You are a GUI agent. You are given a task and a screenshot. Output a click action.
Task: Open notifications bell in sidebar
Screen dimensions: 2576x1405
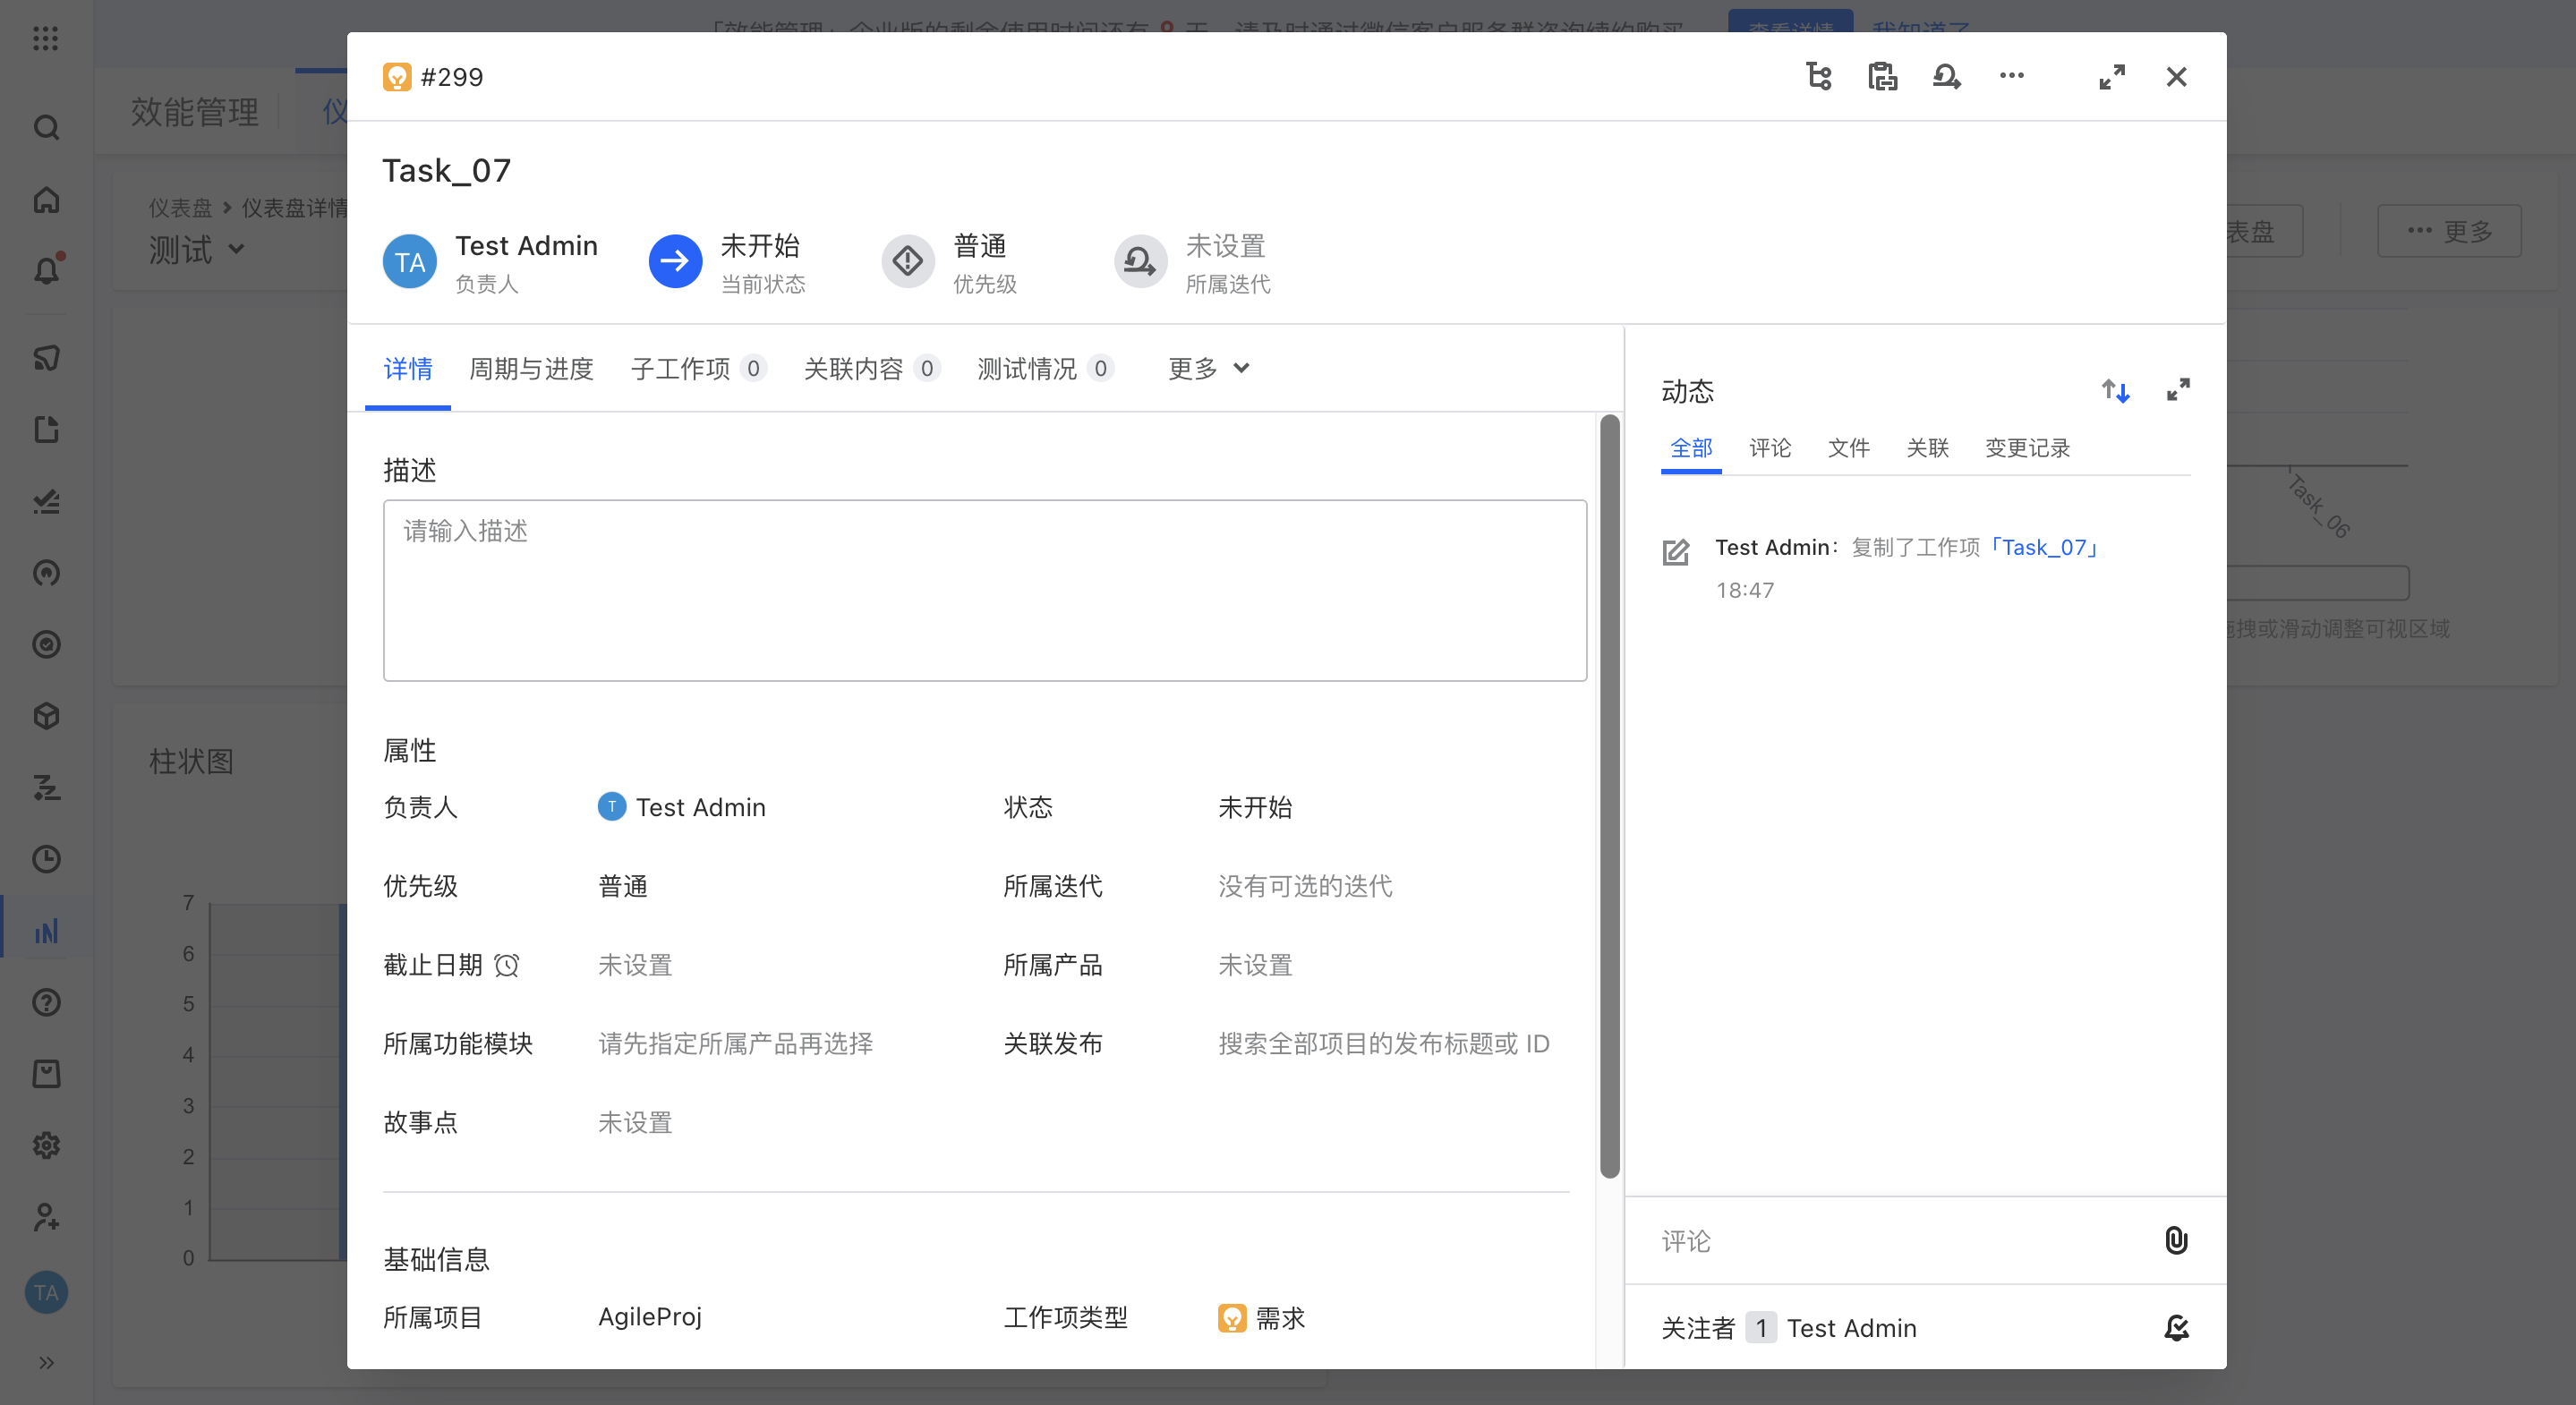tap(46, 271)
